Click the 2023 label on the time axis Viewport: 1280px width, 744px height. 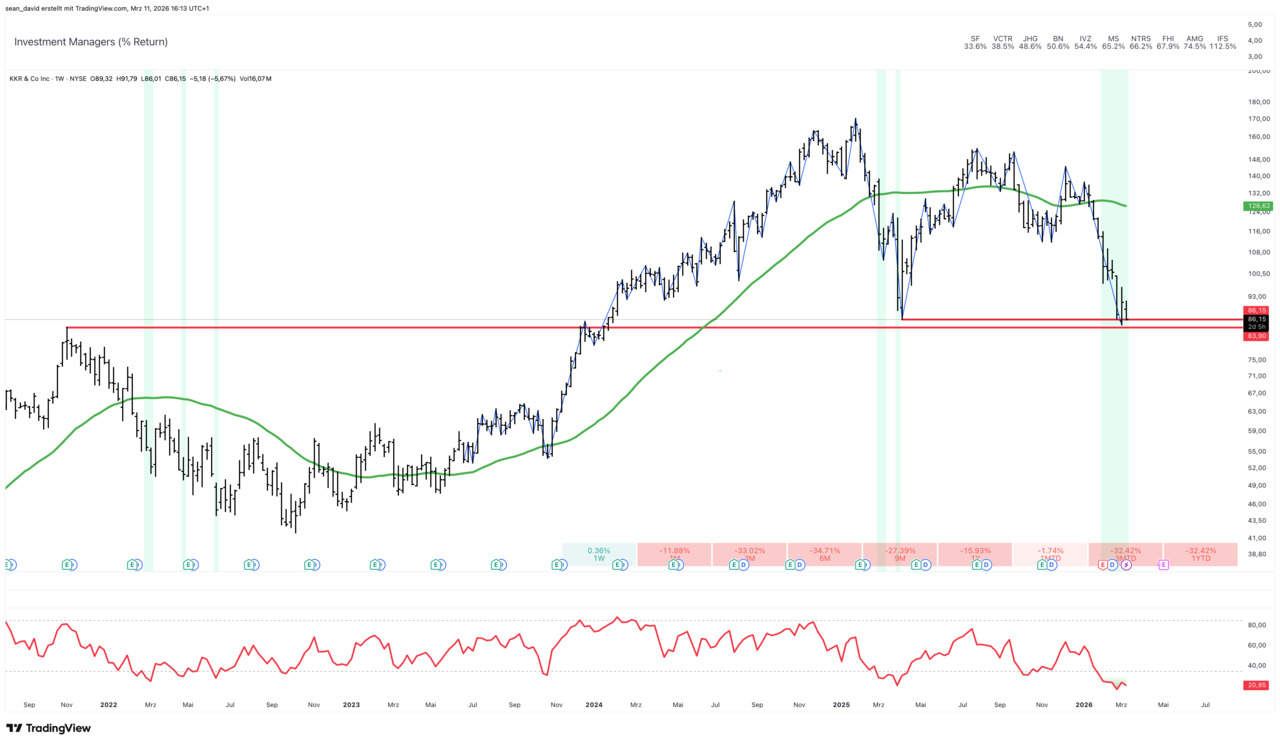[x=351, y=704]
